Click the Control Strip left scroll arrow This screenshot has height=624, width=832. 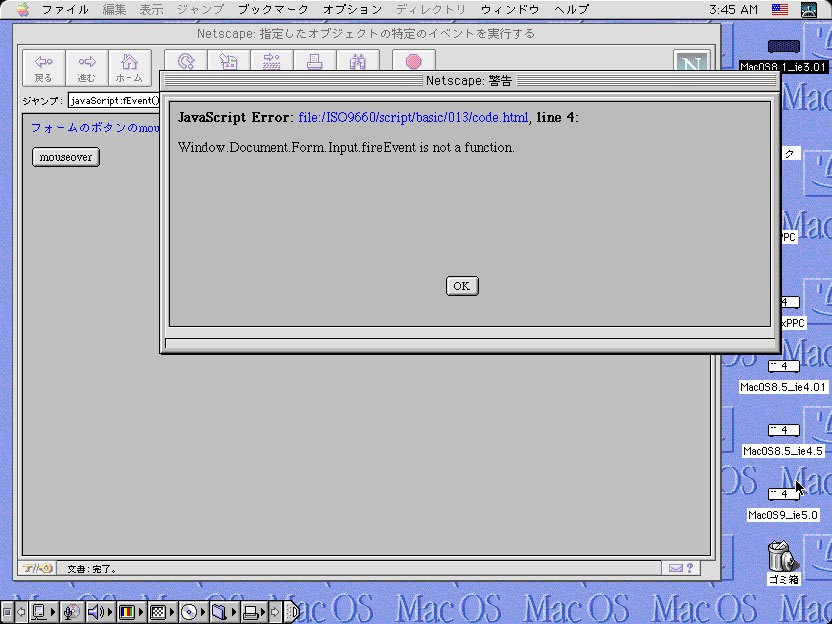click(x=21, y=612)
